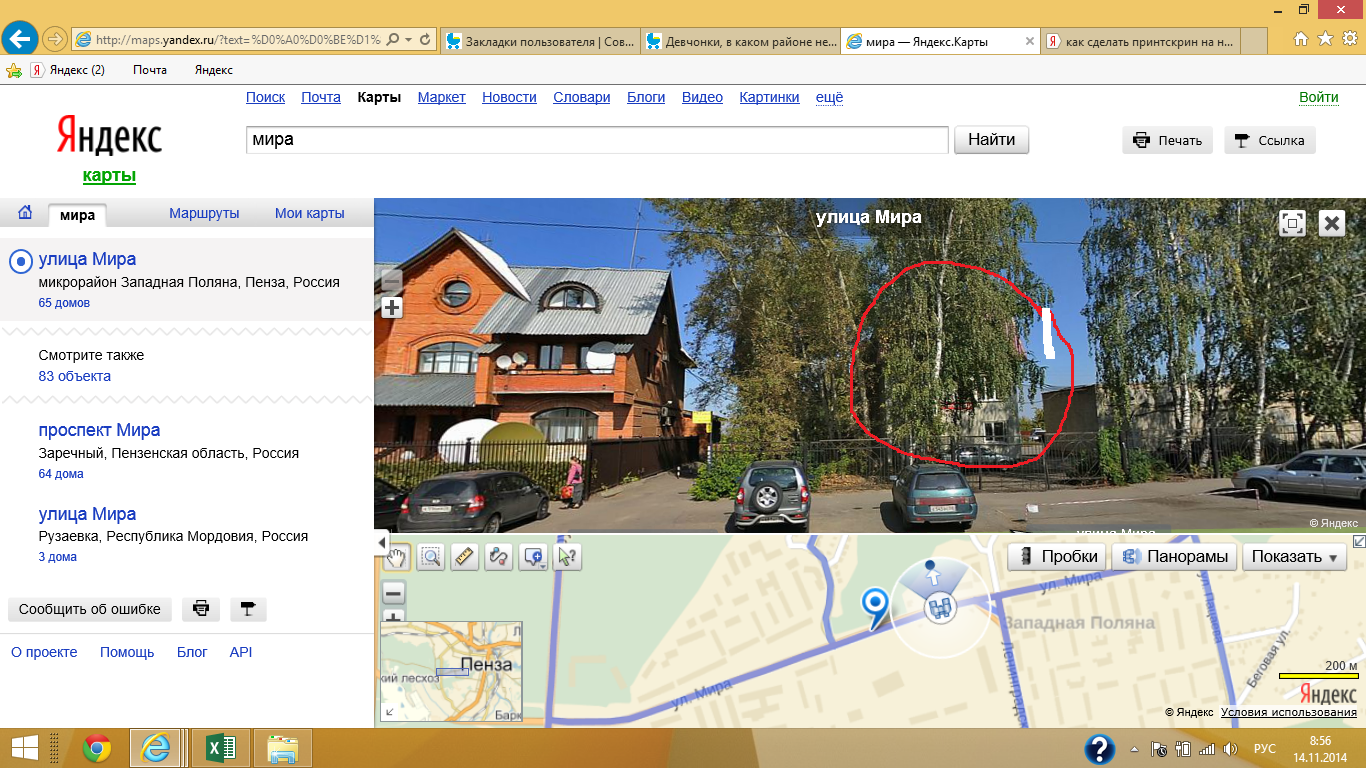Switch to the Мои карты tab

pyautogui.click(x=310, y=213)
